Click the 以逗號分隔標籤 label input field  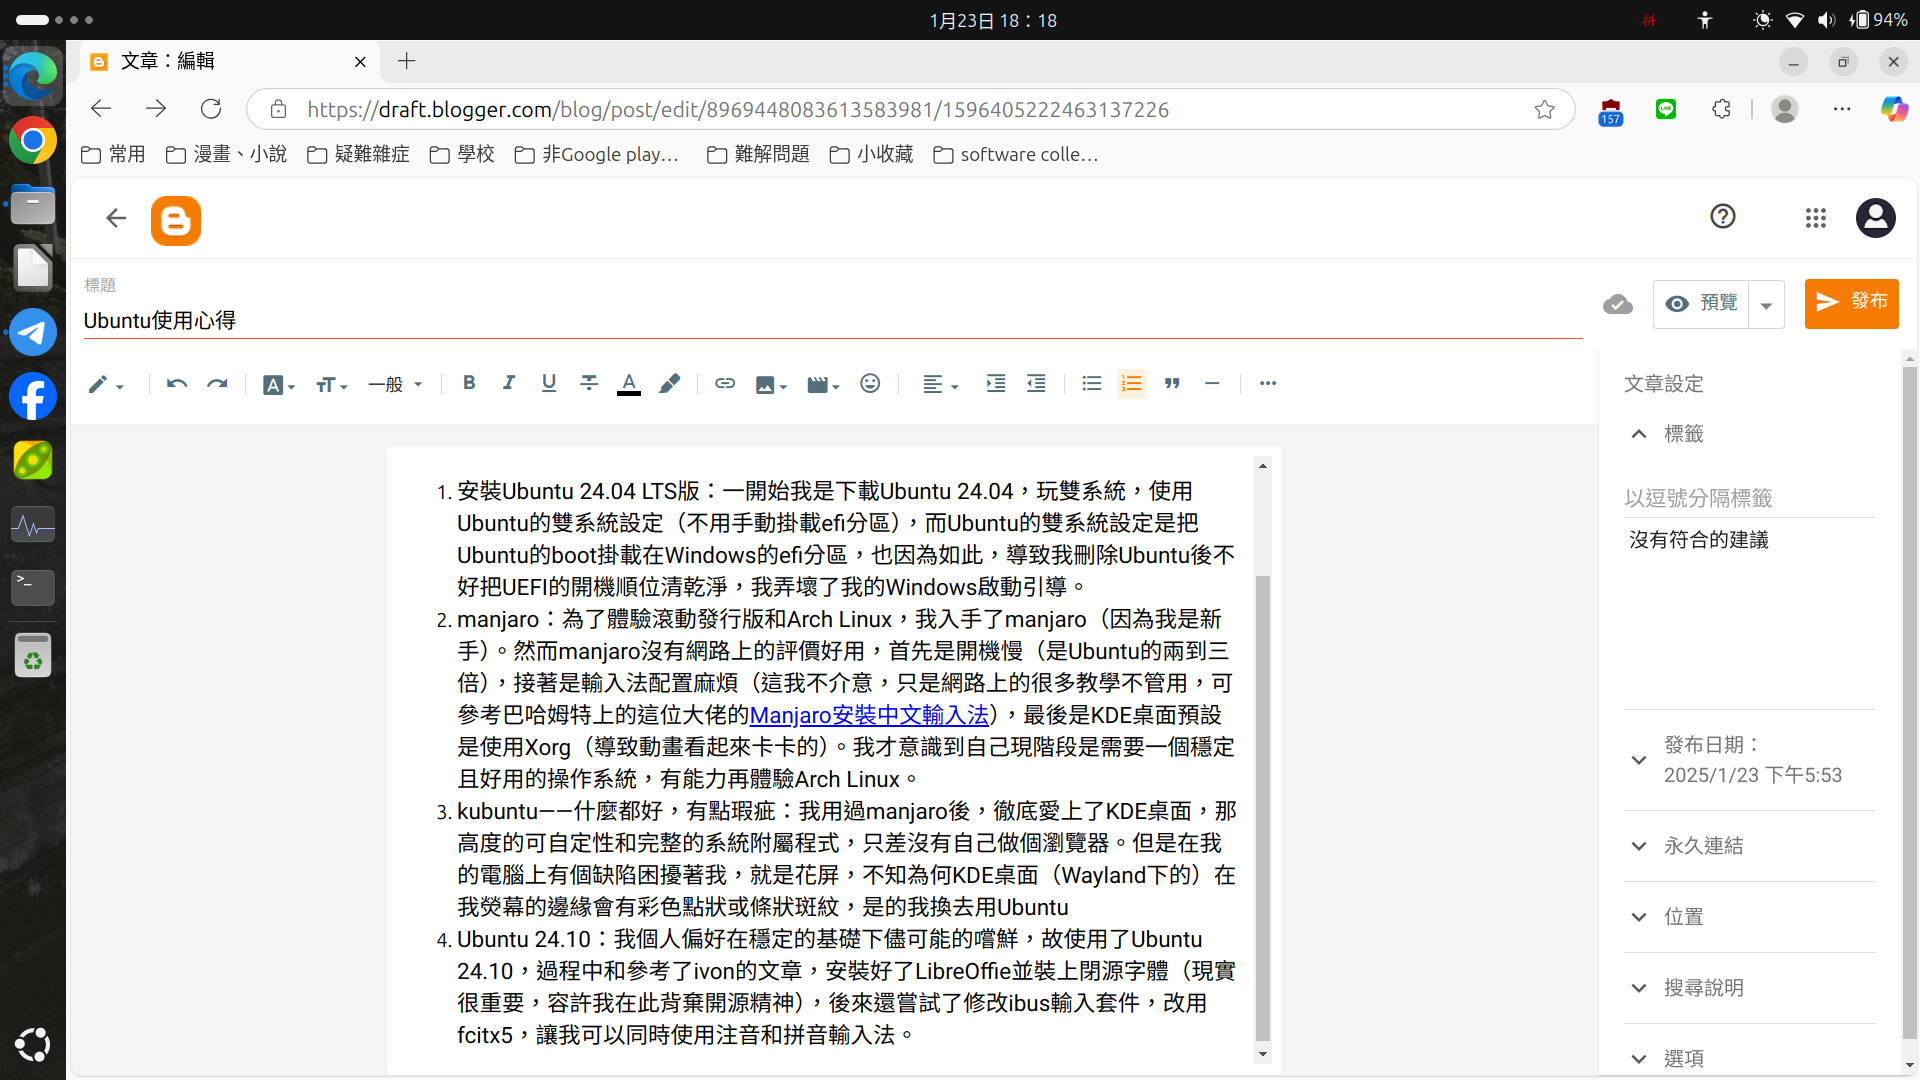click(x=1750, y=498)
